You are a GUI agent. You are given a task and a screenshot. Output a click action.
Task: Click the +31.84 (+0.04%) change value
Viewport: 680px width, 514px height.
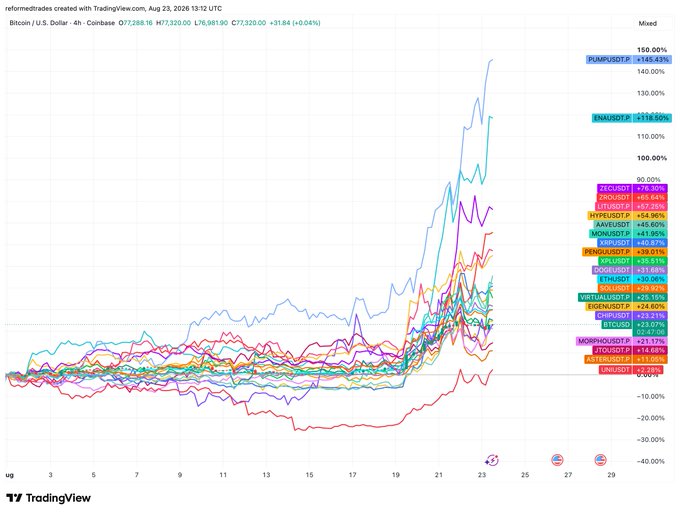tap(295, 23)
